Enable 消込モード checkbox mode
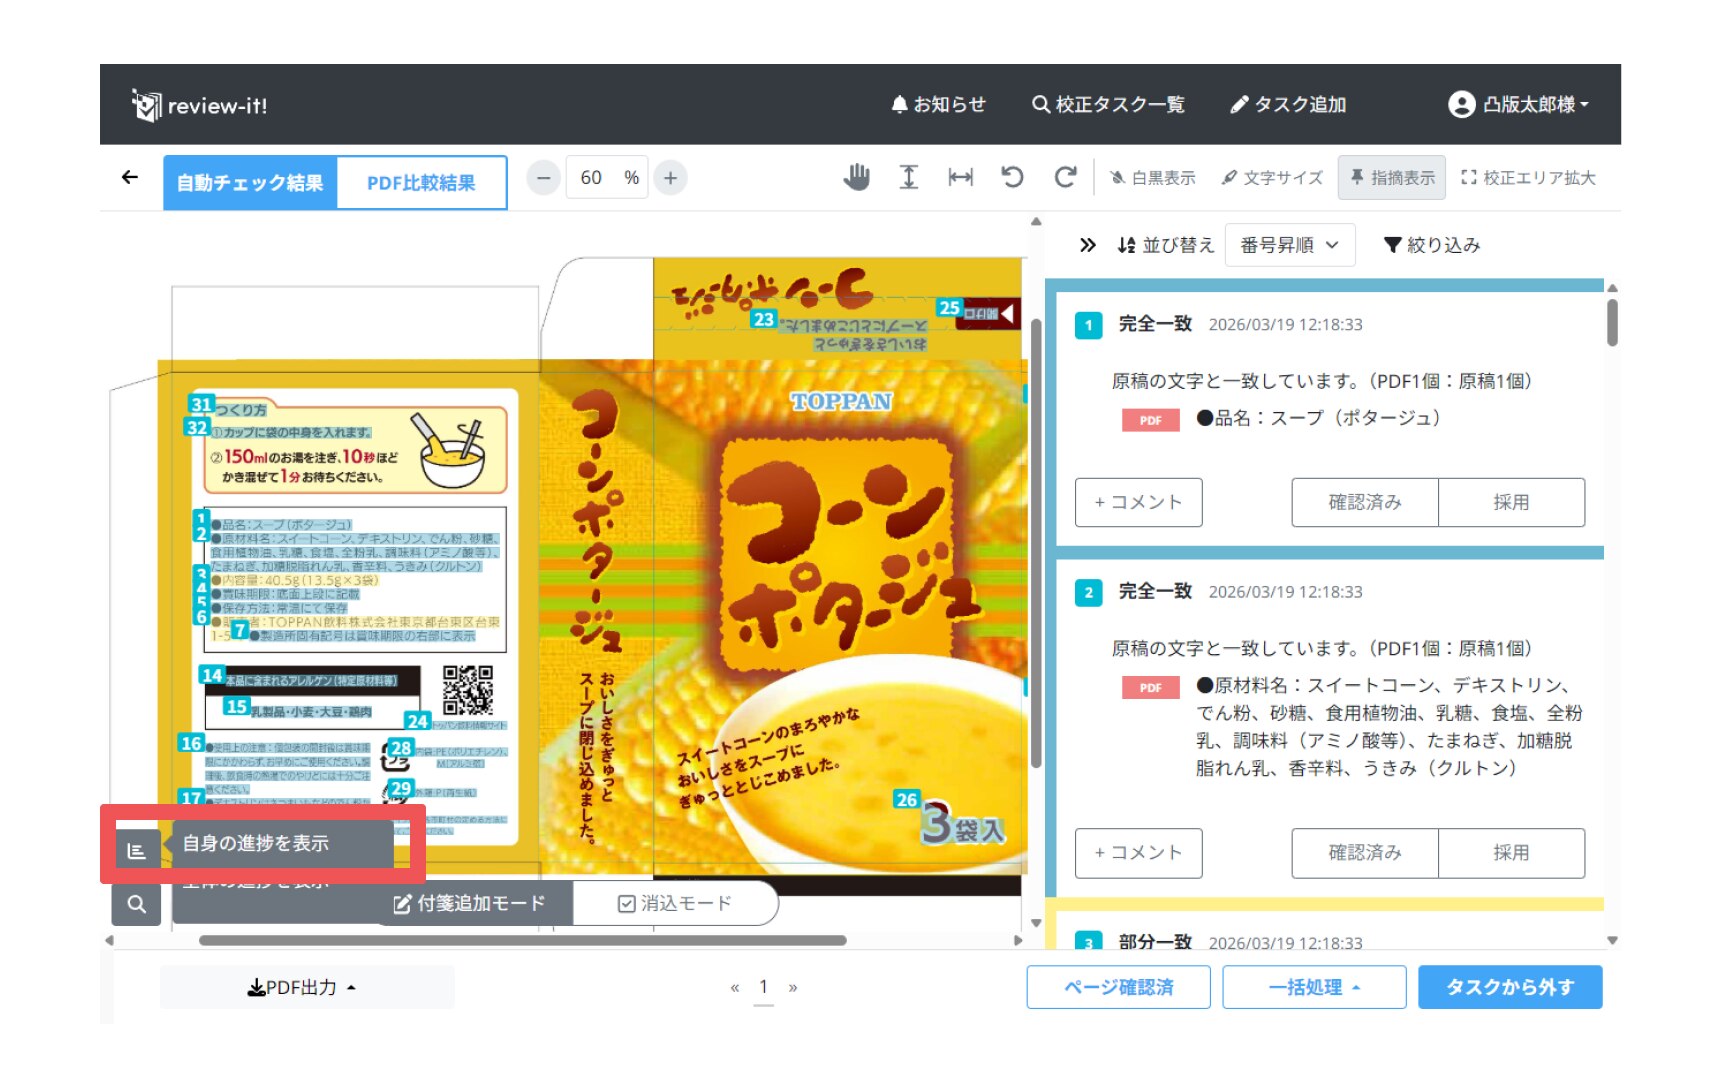The width and height of the screenshot is (1720, 1086). coord(675,904)
